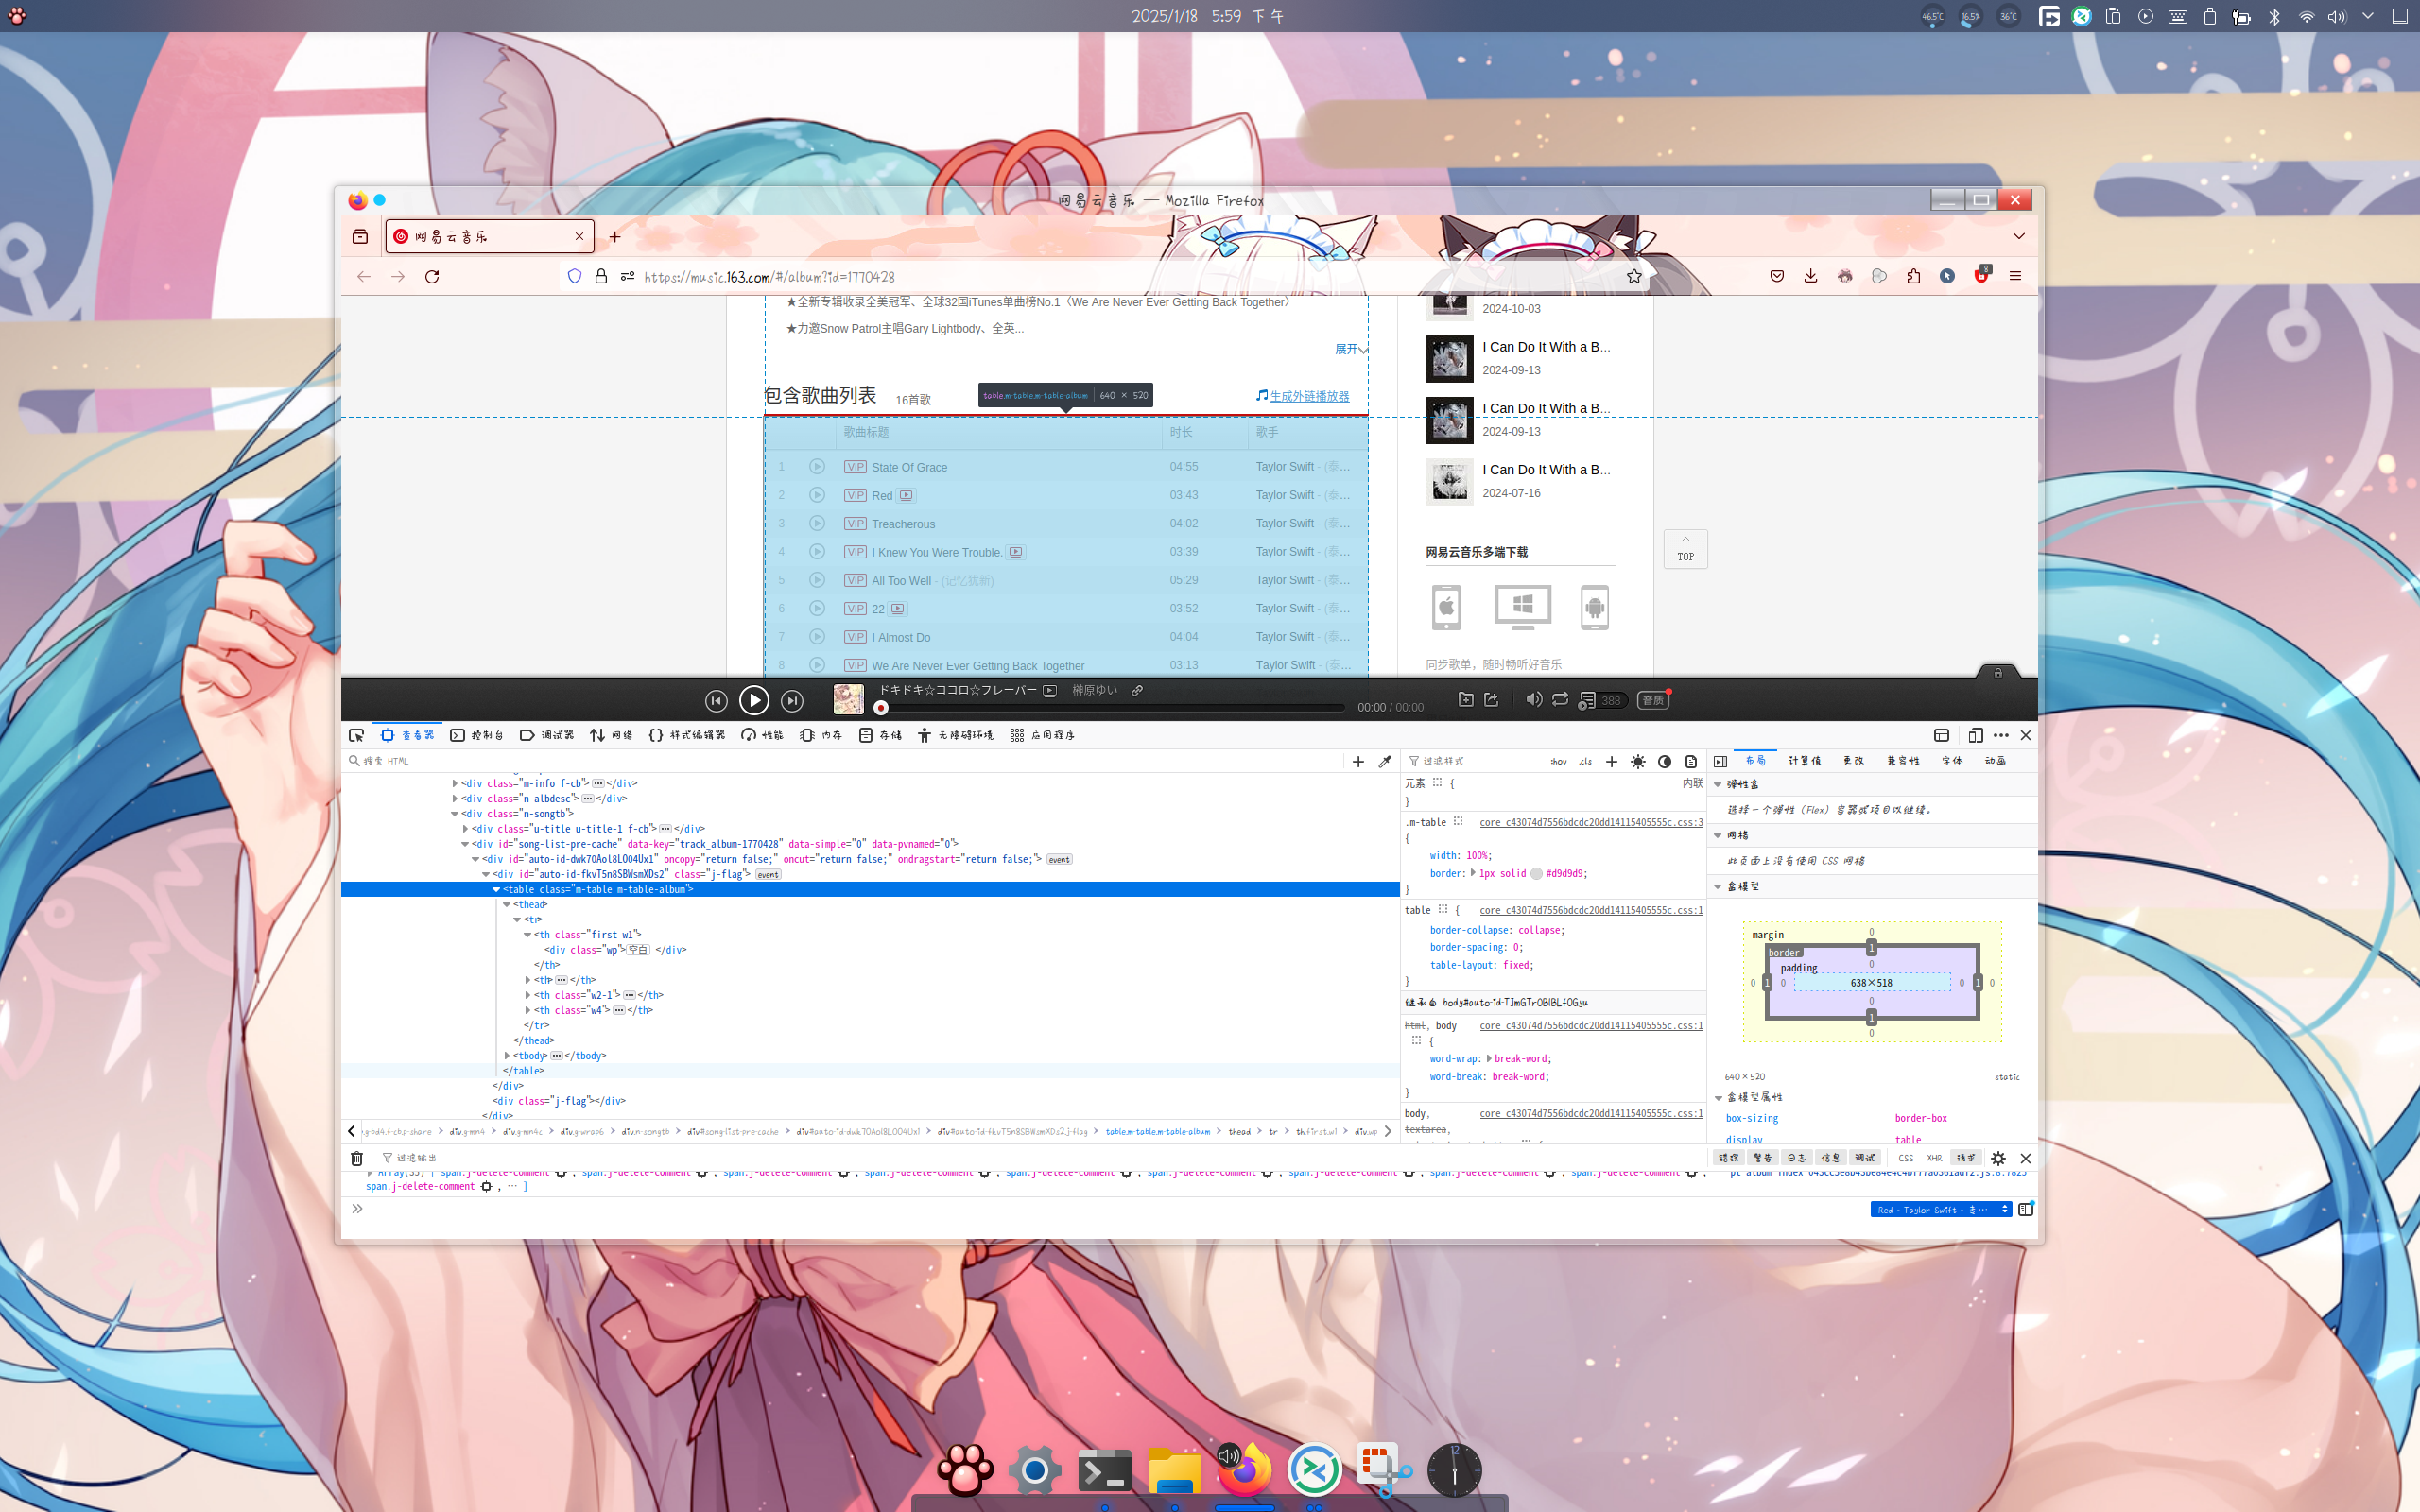Toggle the 警告 warnings console filter

(1763, 1158)
